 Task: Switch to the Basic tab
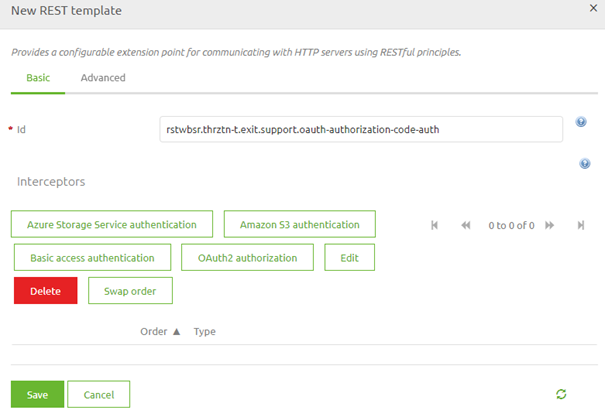pyautogui.click(x=38, y=78)
